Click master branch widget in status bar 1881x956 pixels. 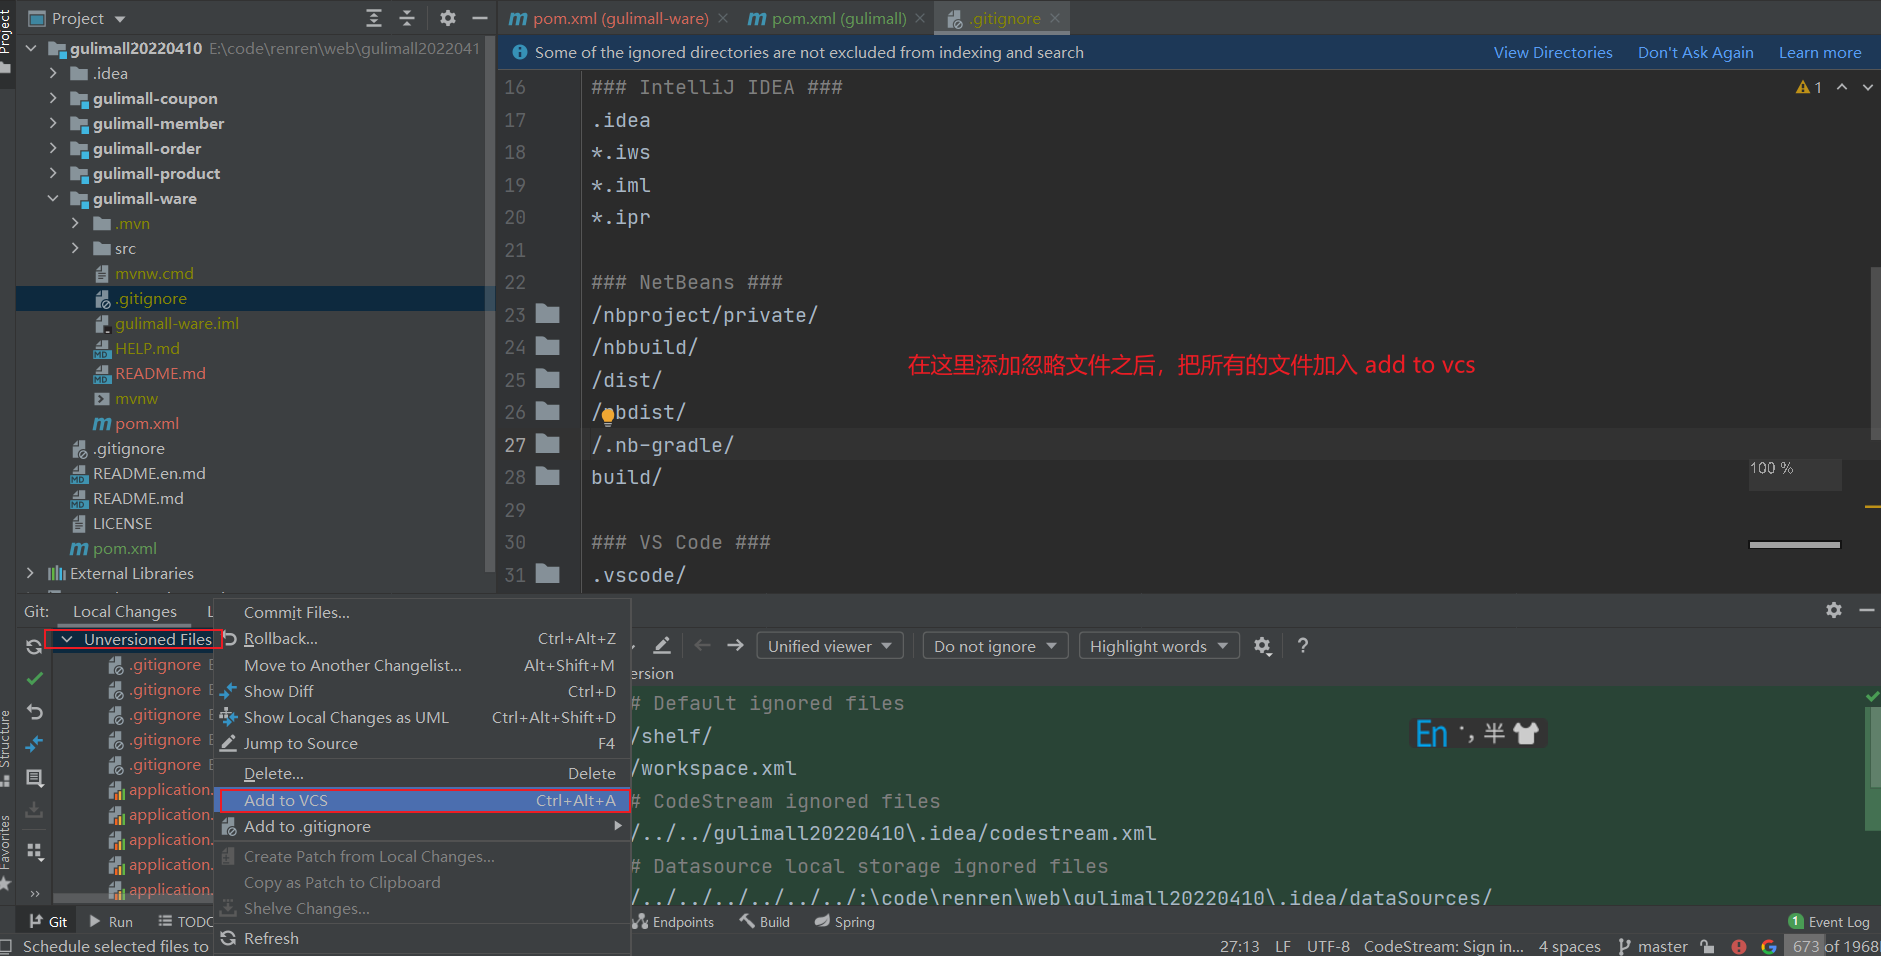[1653, 946]
